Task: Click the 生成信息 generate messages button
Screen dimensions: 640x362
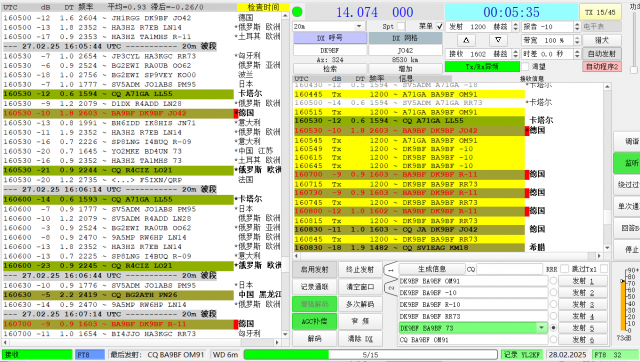Action: click(431, 269)
